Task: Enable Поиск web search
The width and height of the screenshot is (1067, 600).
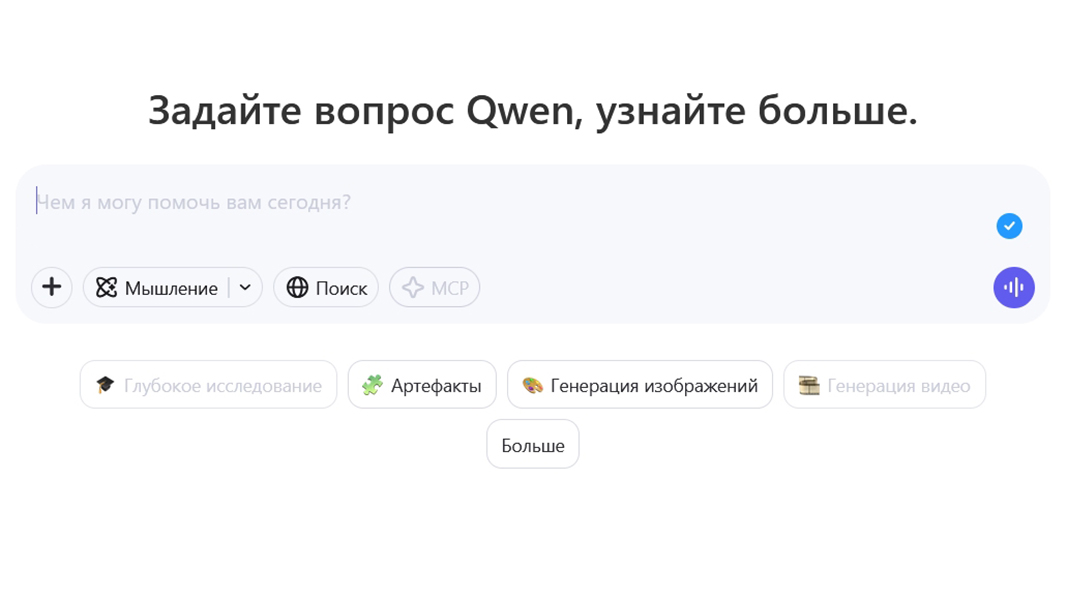Action: click(x=326, y=287)
